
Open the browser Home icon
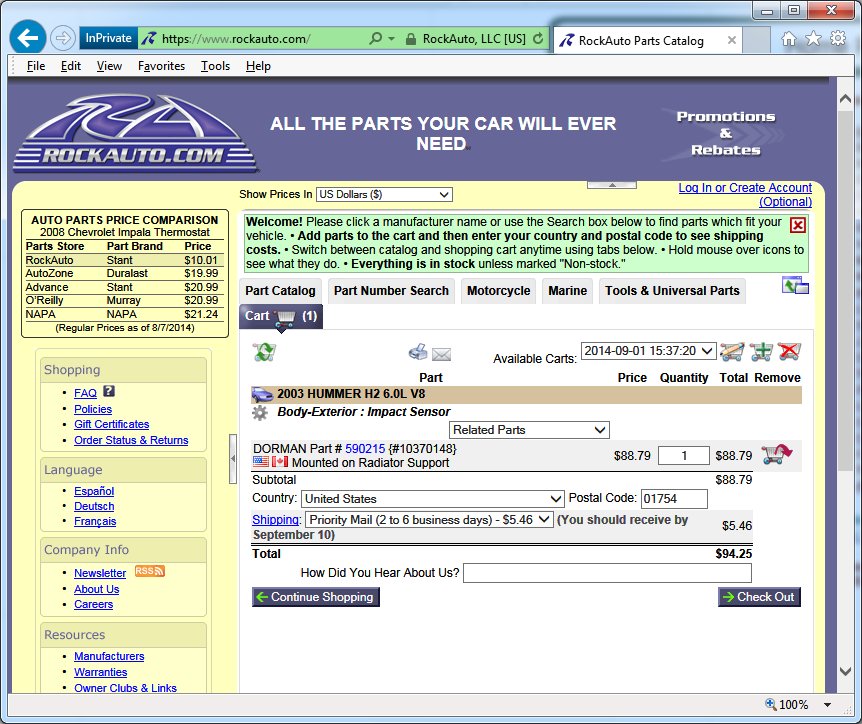789,38
